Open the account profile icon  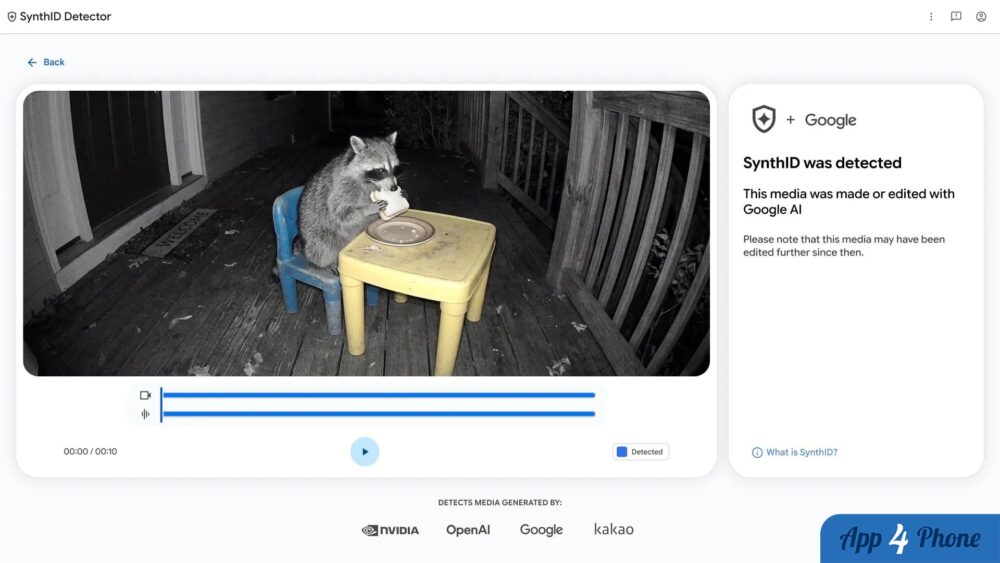981,17
